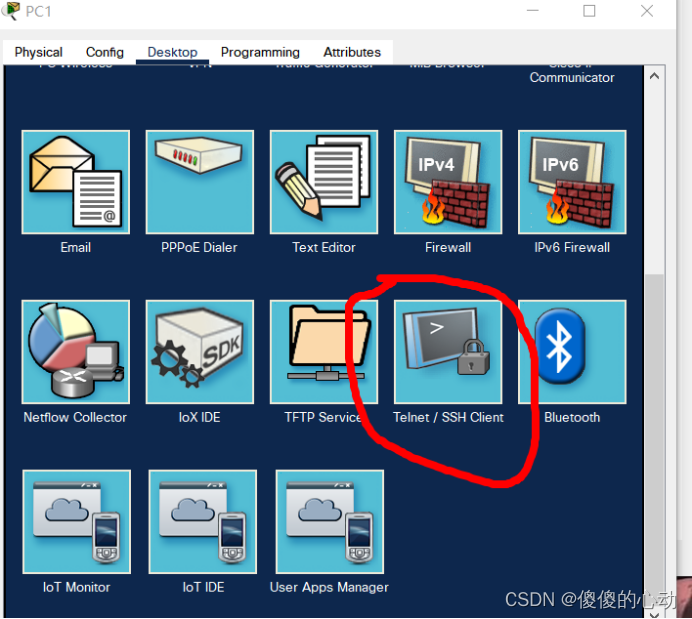
Task: Click the scrollbar up arrow
Action: (654, 76)
